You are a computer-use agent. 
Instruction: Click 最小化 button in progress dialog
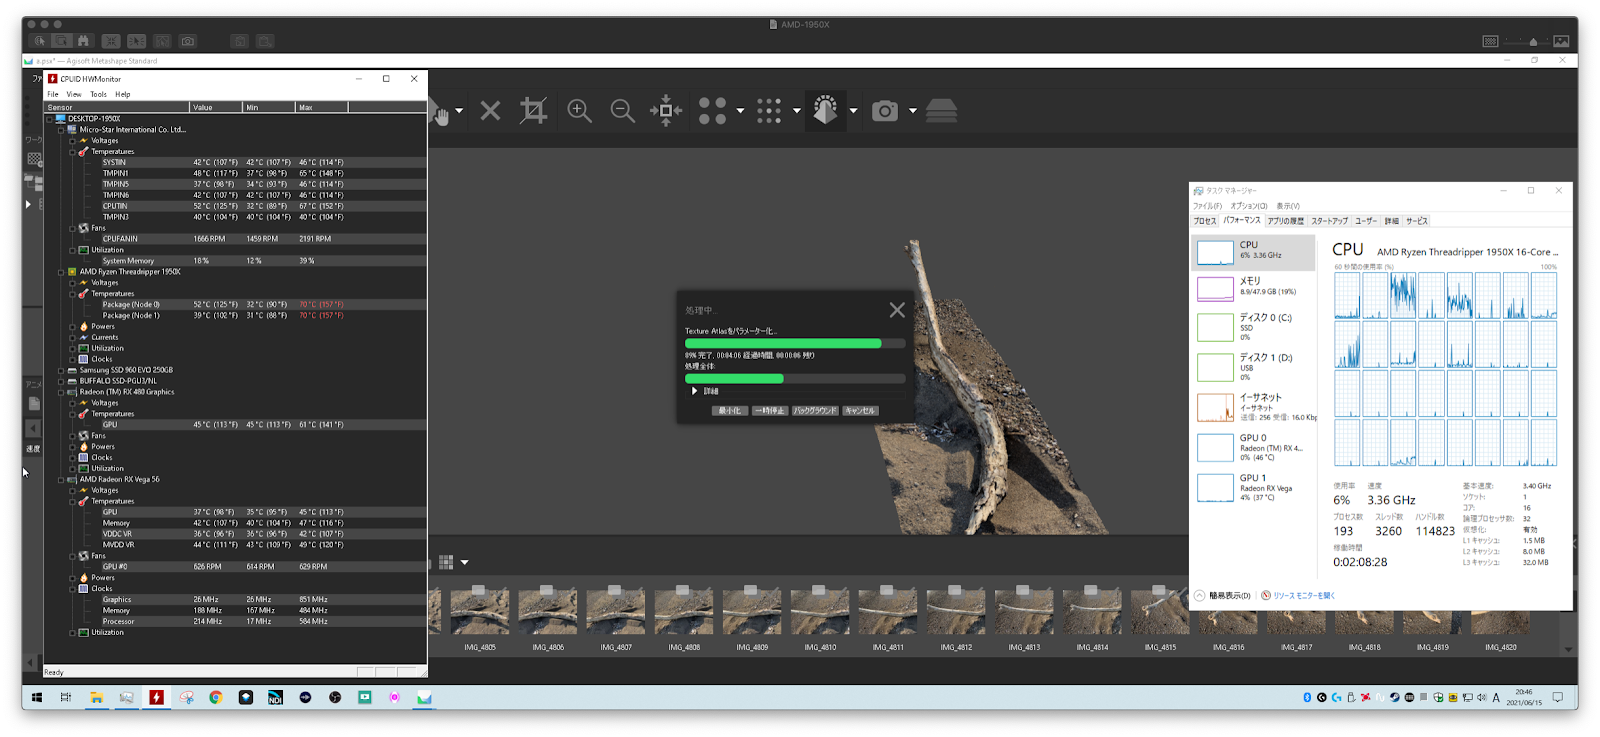[728, 410]
